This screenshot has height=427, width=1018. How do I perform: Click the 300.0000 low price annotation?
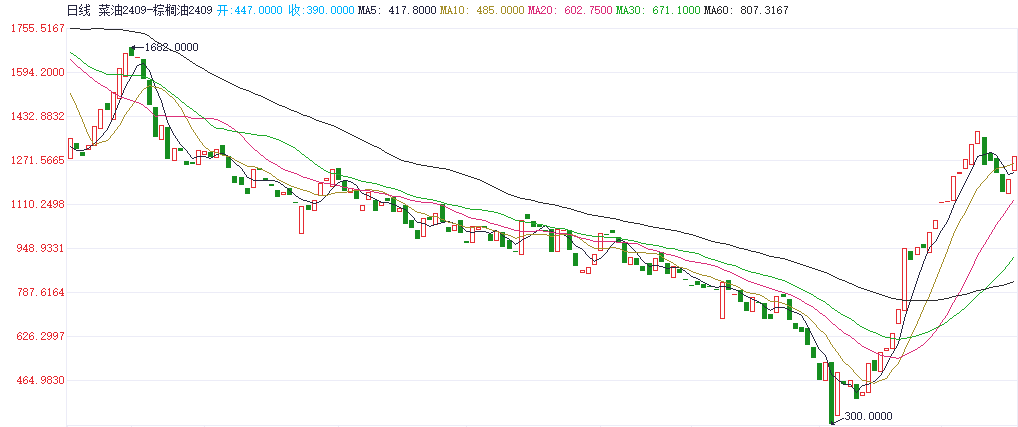(867, 416)
